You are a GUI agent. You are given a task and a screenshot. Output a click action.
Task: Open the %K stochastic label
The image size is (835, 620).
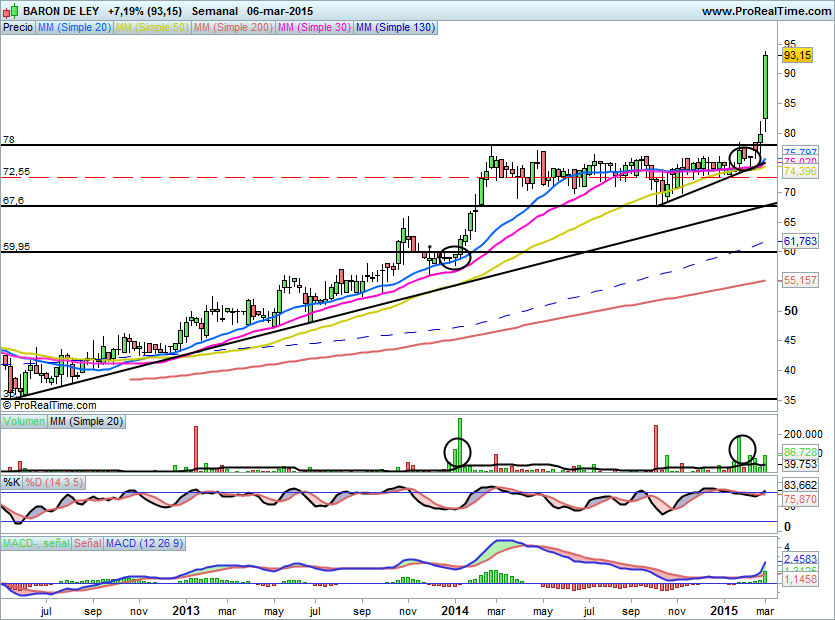coord(12,483)
